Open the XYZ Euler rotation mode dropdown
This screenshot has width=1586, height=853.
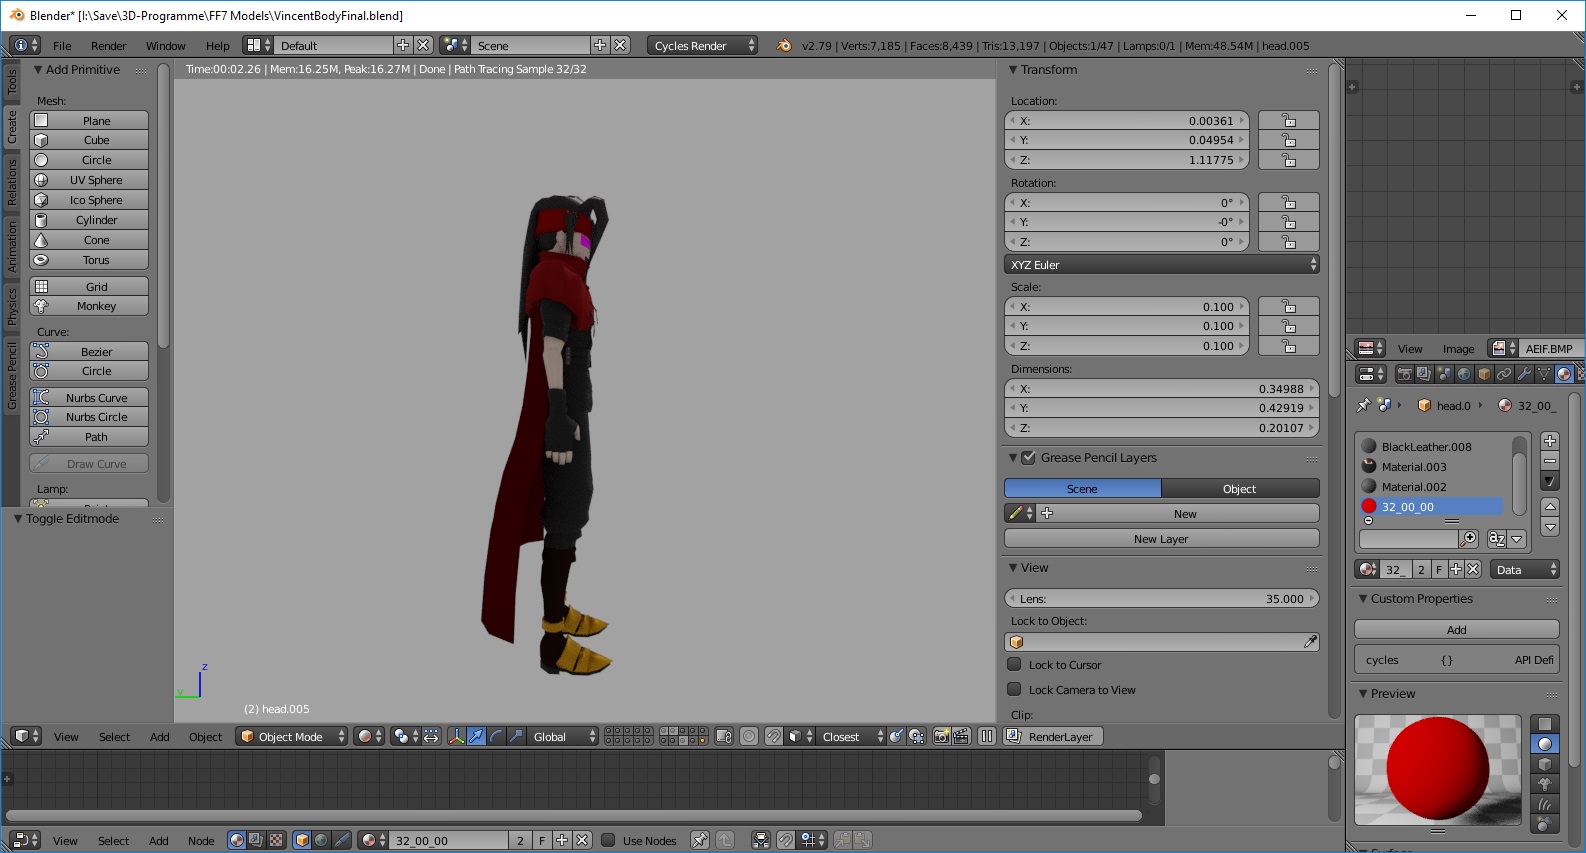1162,265
